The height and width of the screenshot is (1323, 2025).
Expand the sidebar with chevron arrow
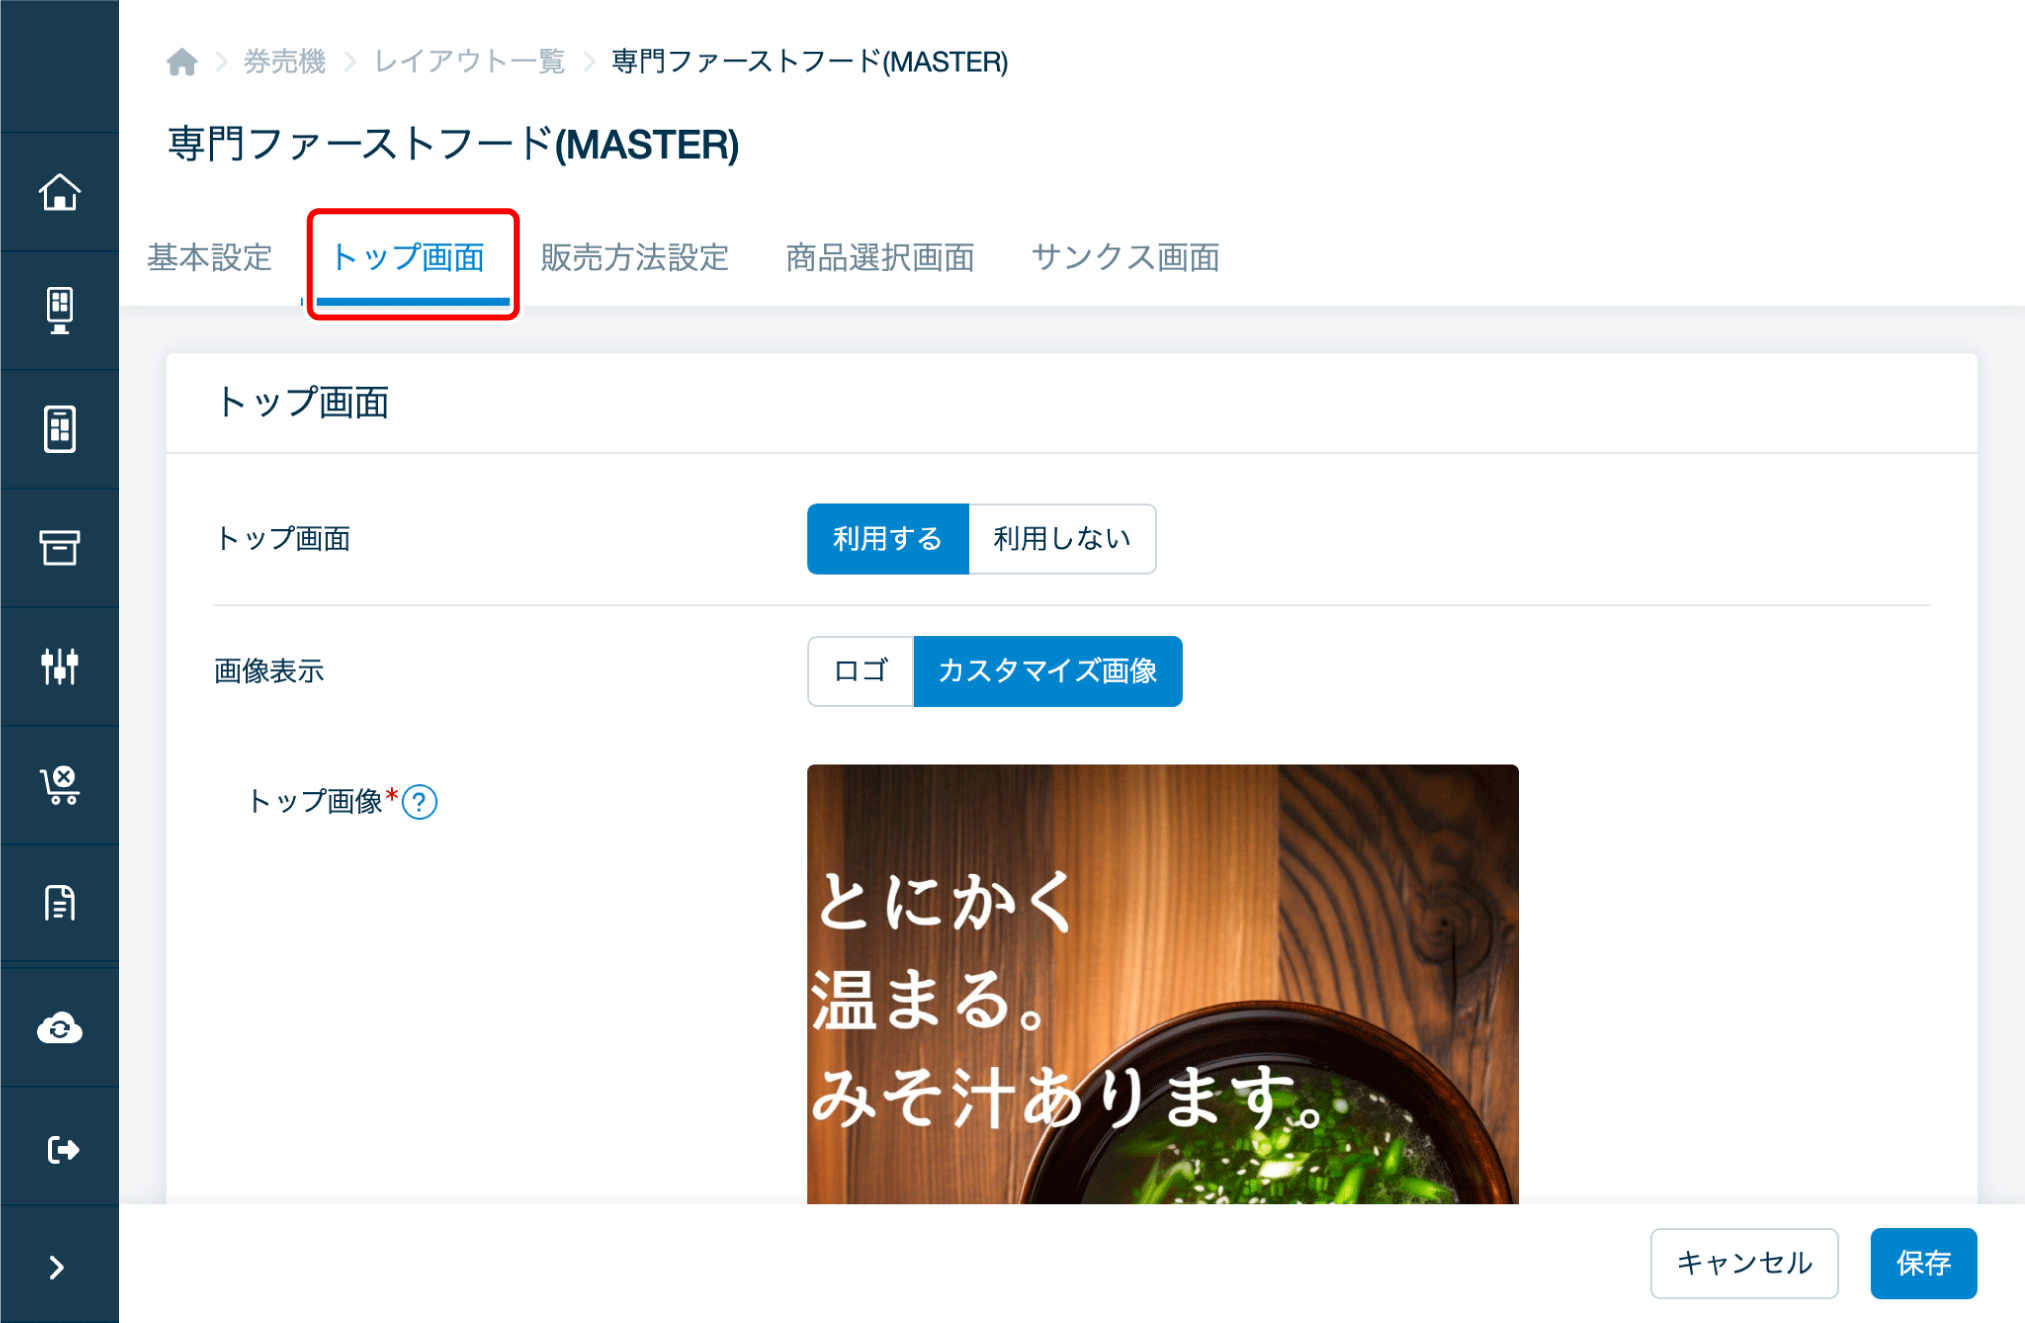57,1267
